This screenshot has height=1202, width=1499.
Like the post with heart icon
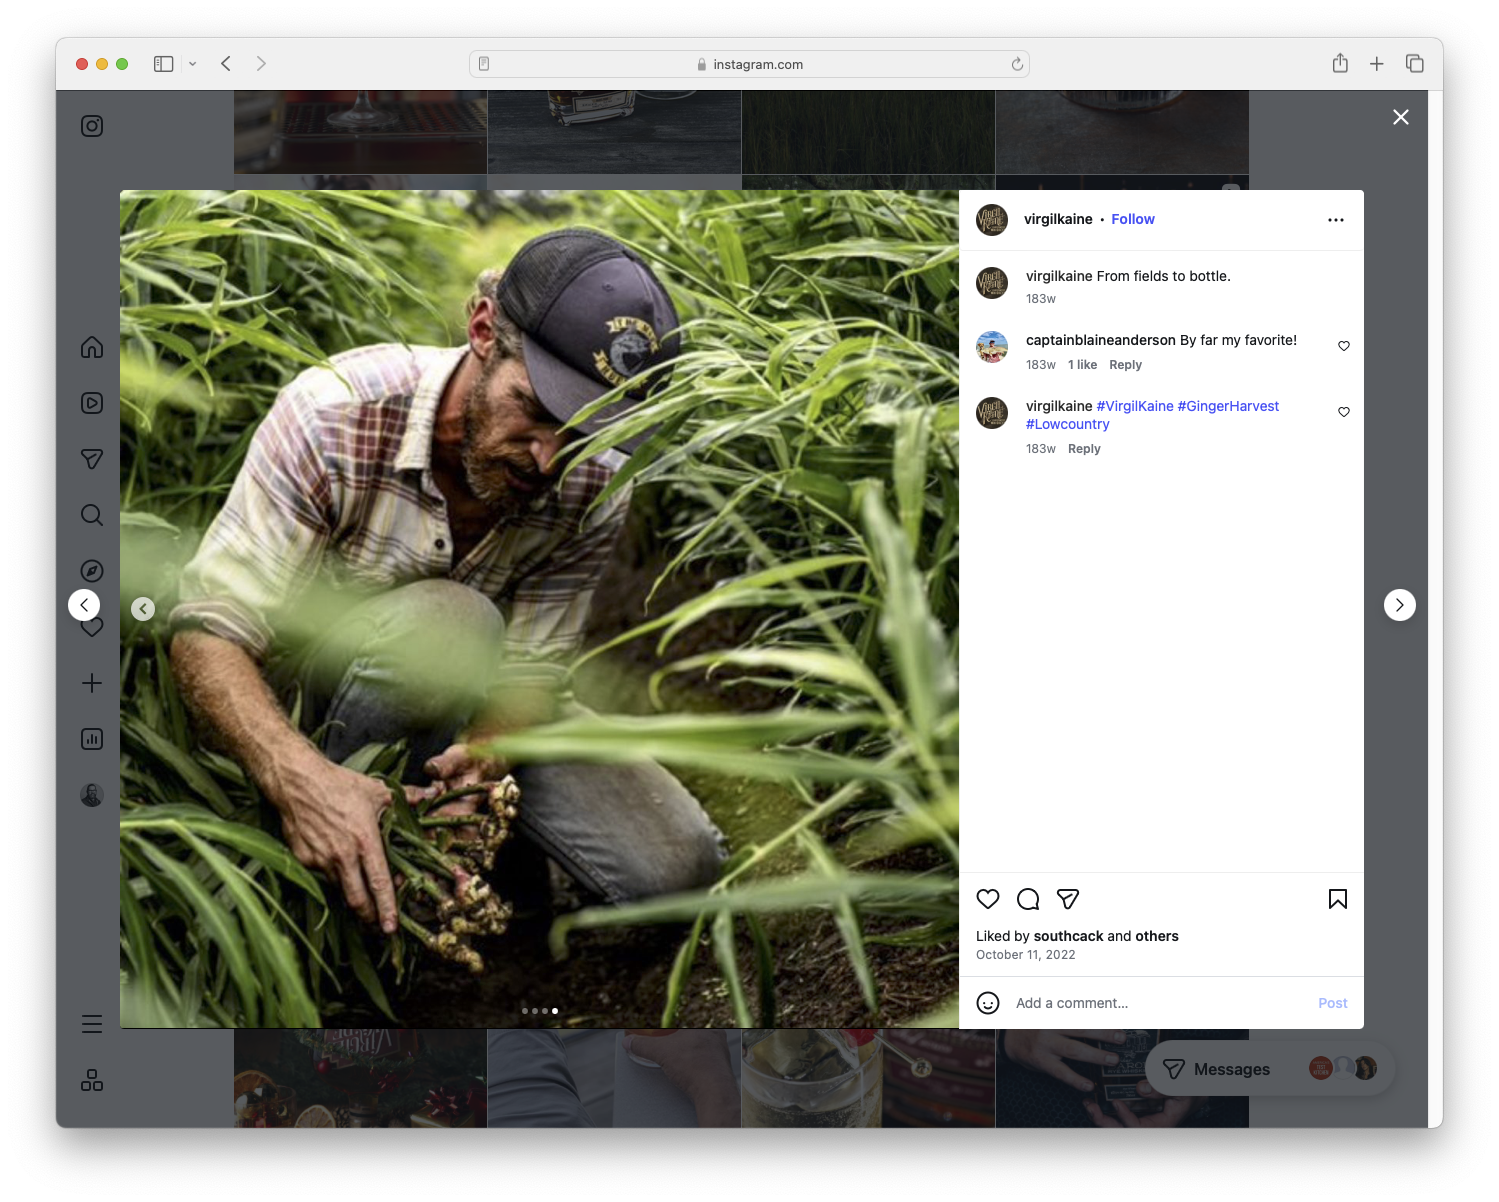point(988,899)
